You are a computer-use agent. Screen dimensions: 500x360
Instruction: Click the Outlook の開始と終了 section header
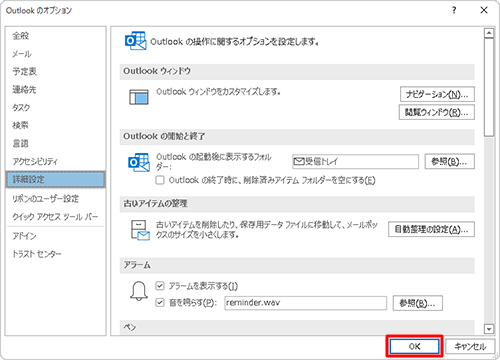(x=297, y=137)
